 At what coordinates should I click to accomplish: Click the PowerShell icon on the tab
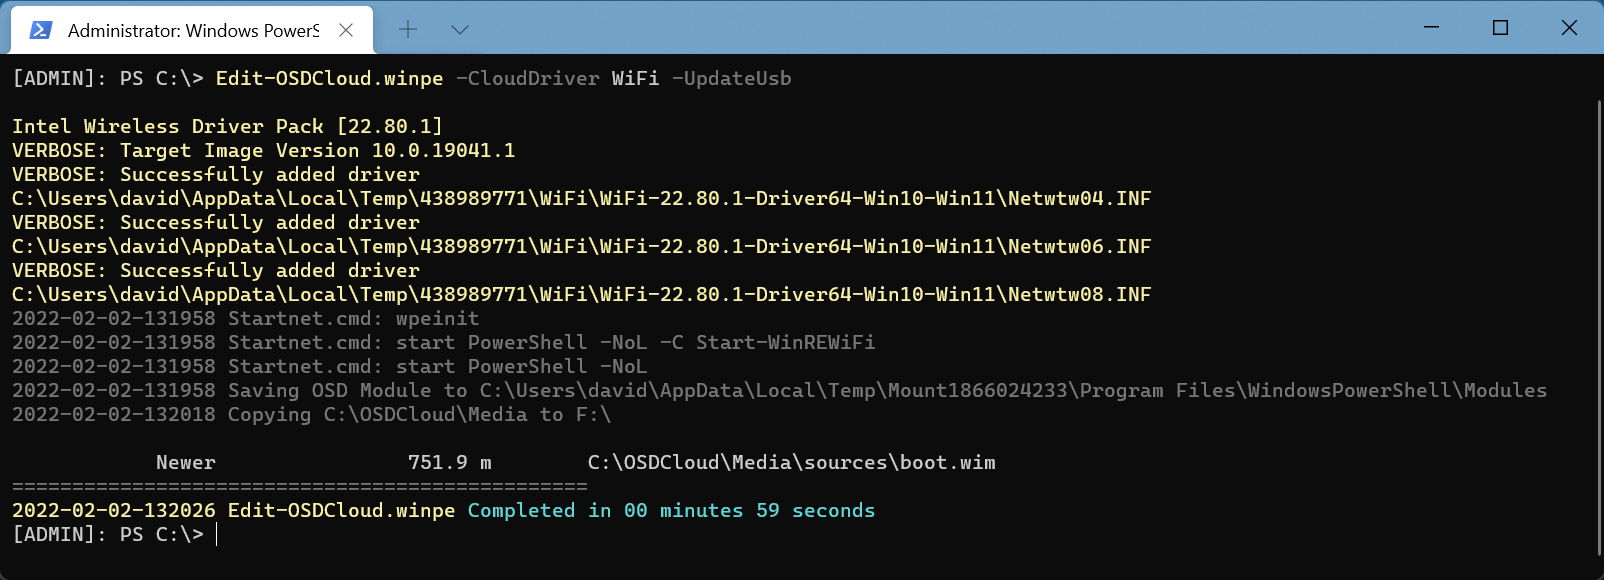pyautogui.click(x=41, y=30)
